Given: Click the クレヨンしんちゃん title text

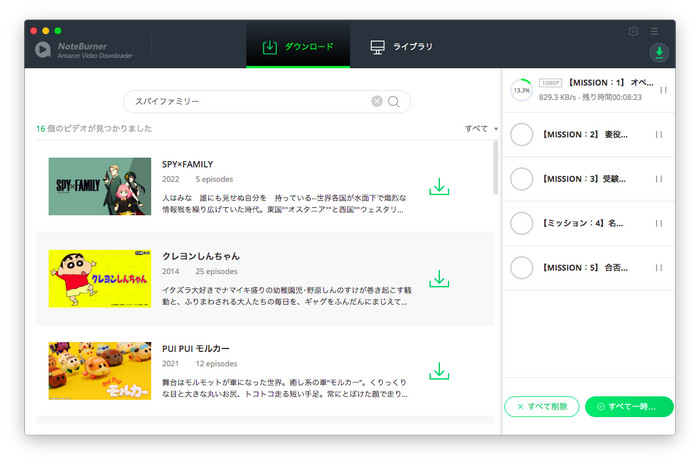Looking at the screenshot, I should [201, 256].
